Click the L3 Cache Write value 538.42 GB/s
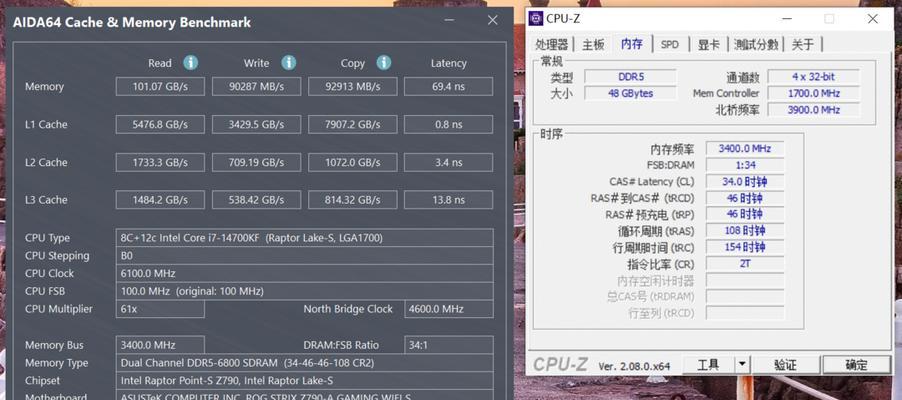Viewport: 902px width, 400px height. click(256, 200)
